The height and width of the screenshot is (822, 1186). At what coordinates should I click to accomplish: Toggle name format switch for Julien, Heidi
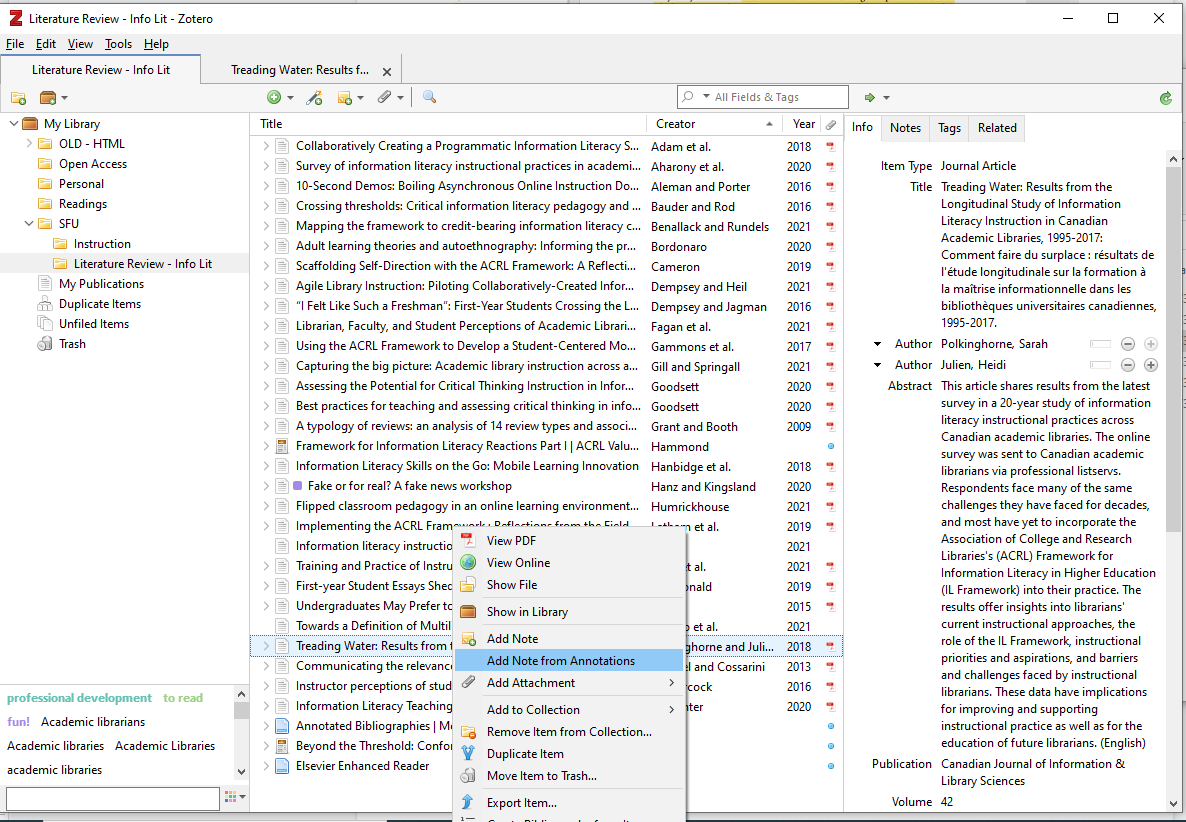(1100, 365)
